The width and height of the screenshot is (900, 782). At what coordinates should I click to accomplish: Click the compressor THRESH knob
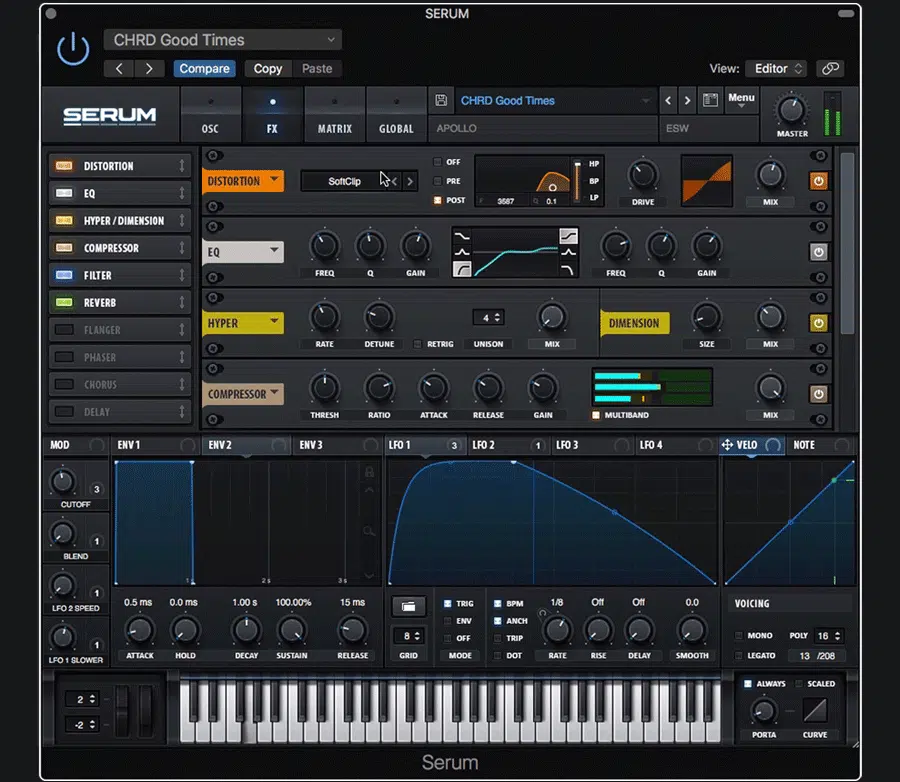tap(324, 388)
